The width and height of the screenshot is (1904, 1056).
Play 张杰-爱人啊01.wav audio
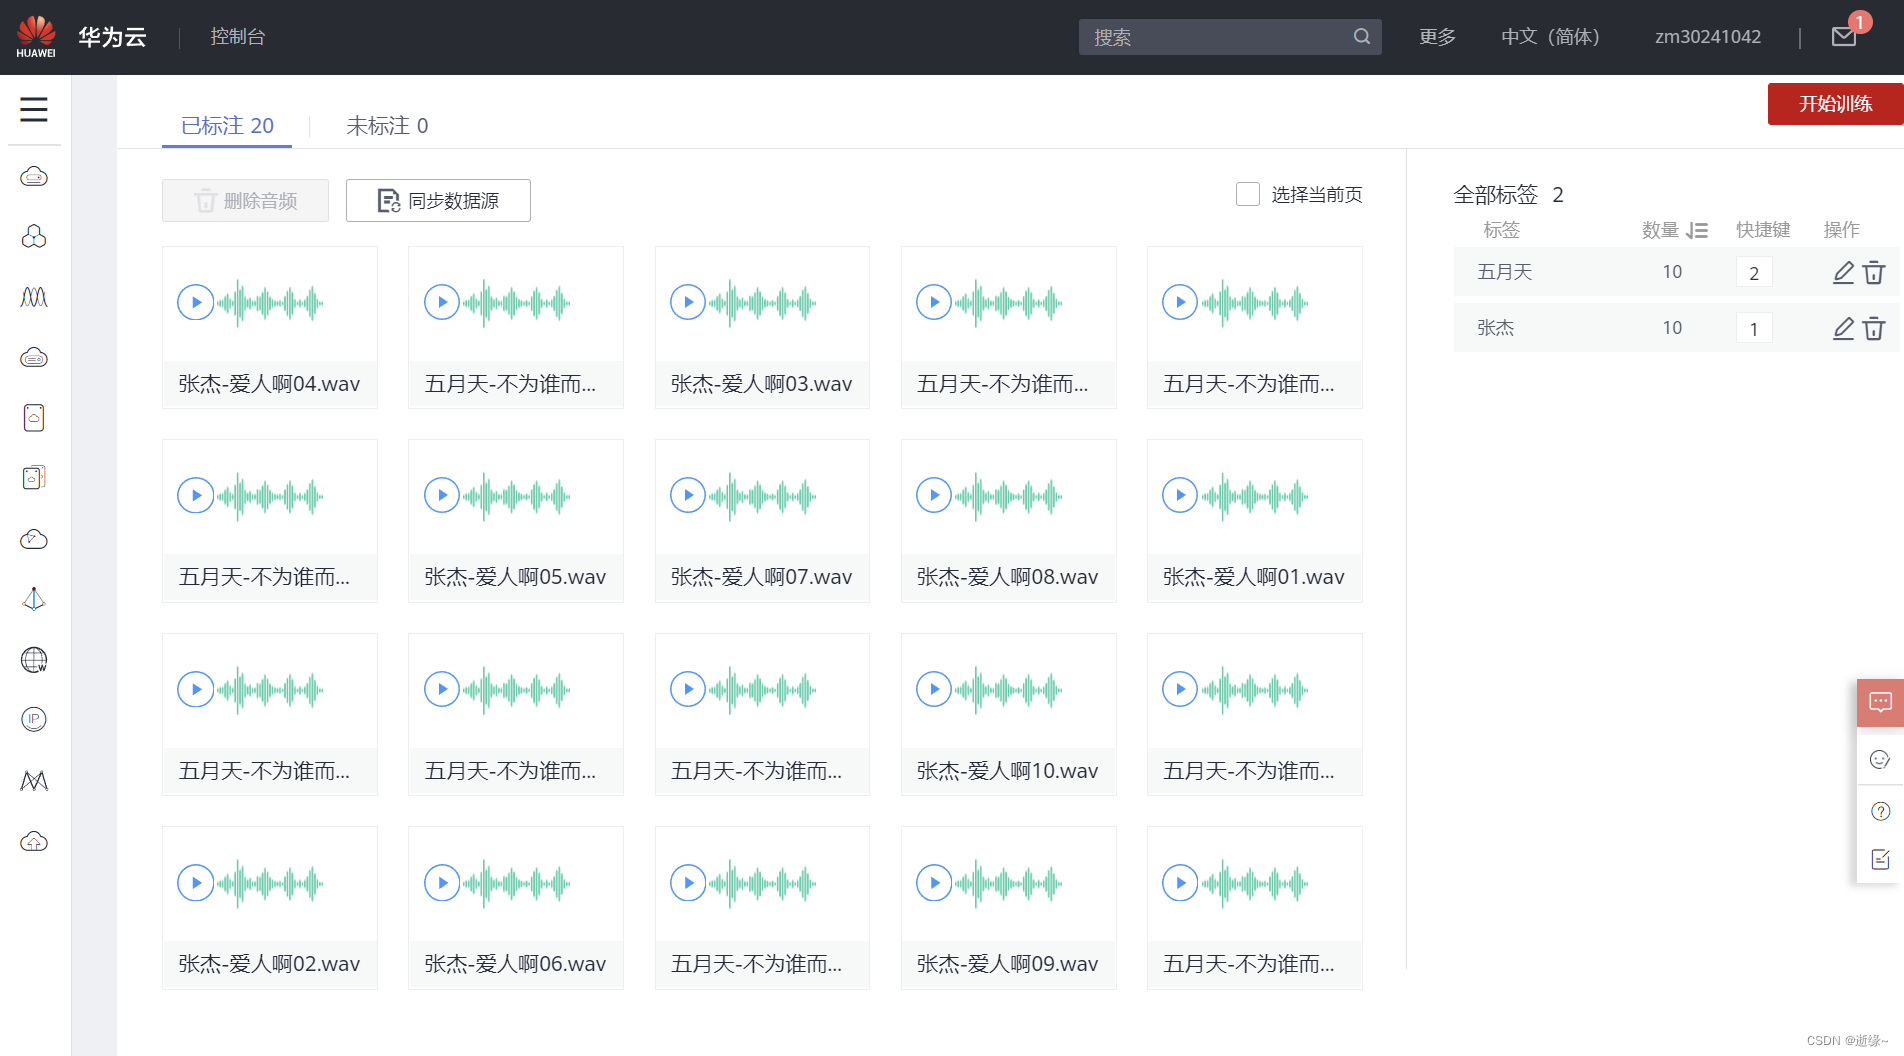pos(1180,495)
